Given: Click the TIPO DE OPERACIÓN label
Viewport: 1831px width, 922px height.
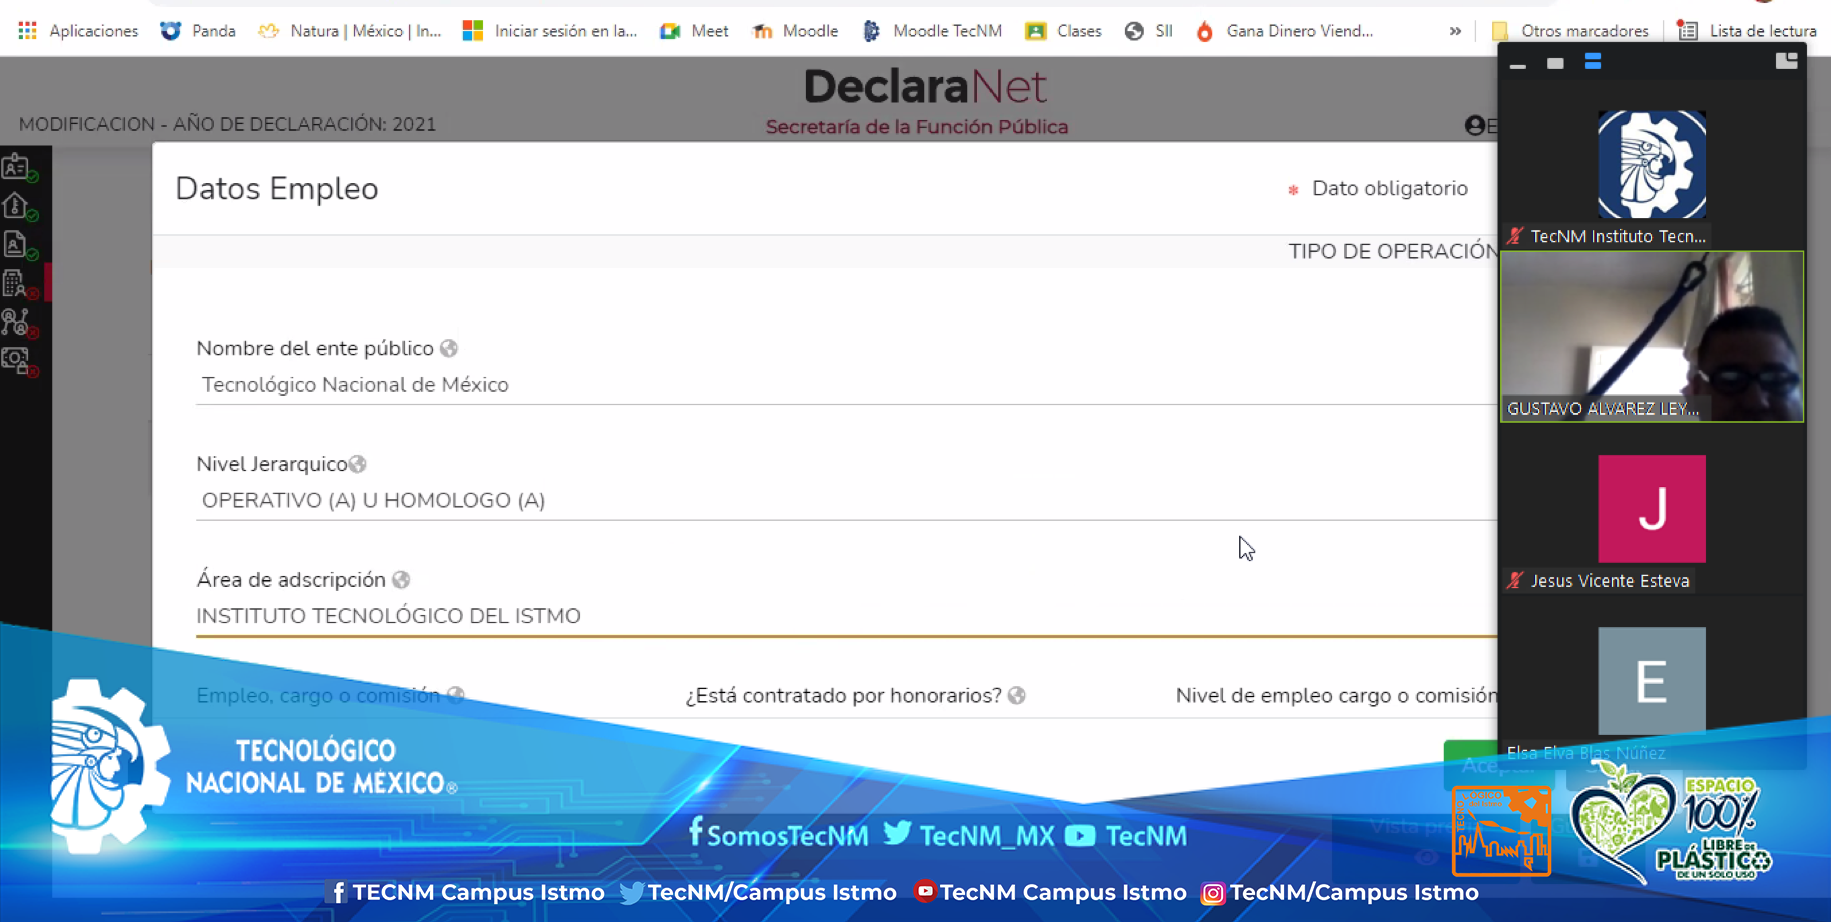Looking at the screenshot, I should pyautogui.click(x=1392, y=251).
